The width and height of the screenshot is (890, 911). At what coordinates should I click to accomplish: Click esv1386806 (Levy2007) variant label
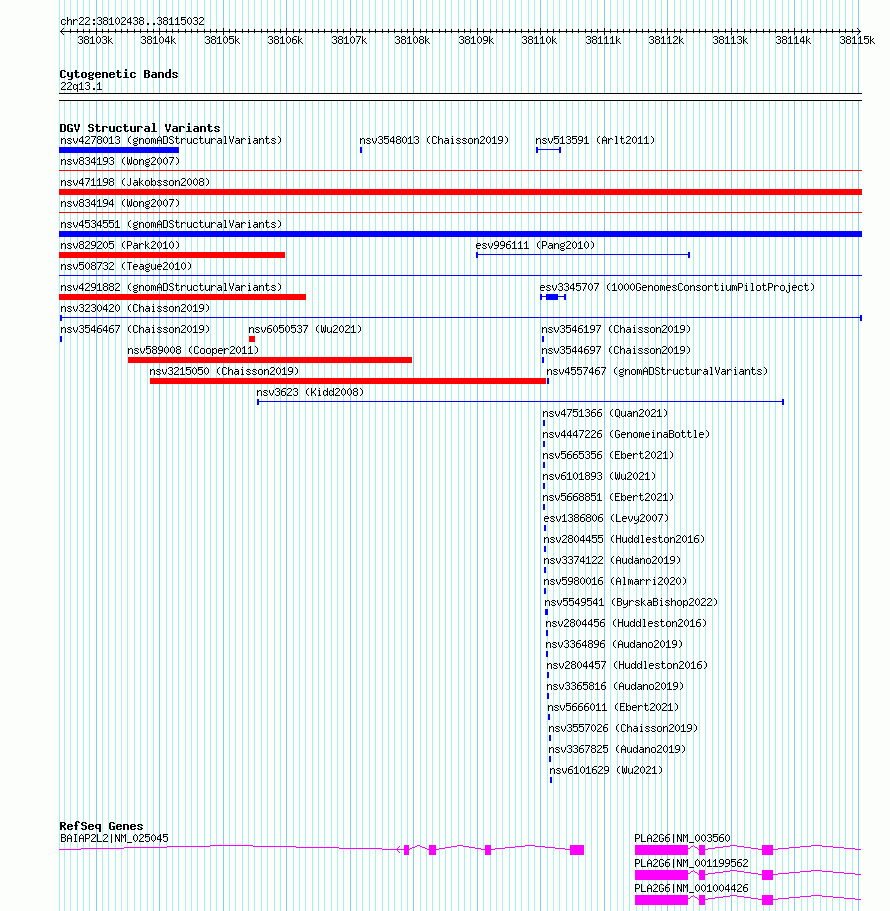pyautogui.click(x=607, y=518)
